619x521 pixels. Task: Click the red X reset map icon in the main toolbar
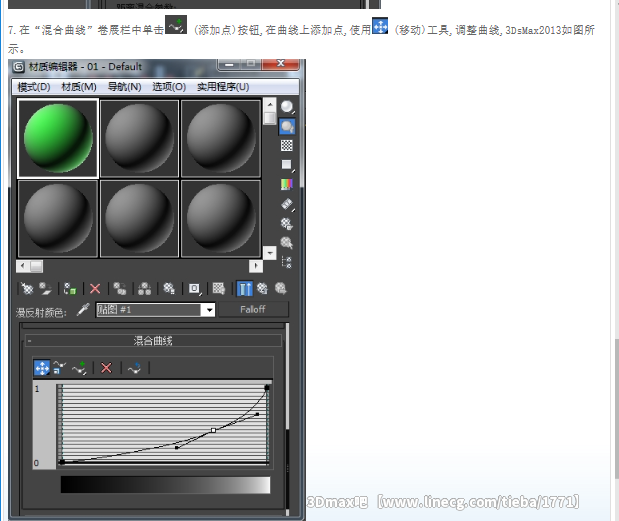click(95, 289)
